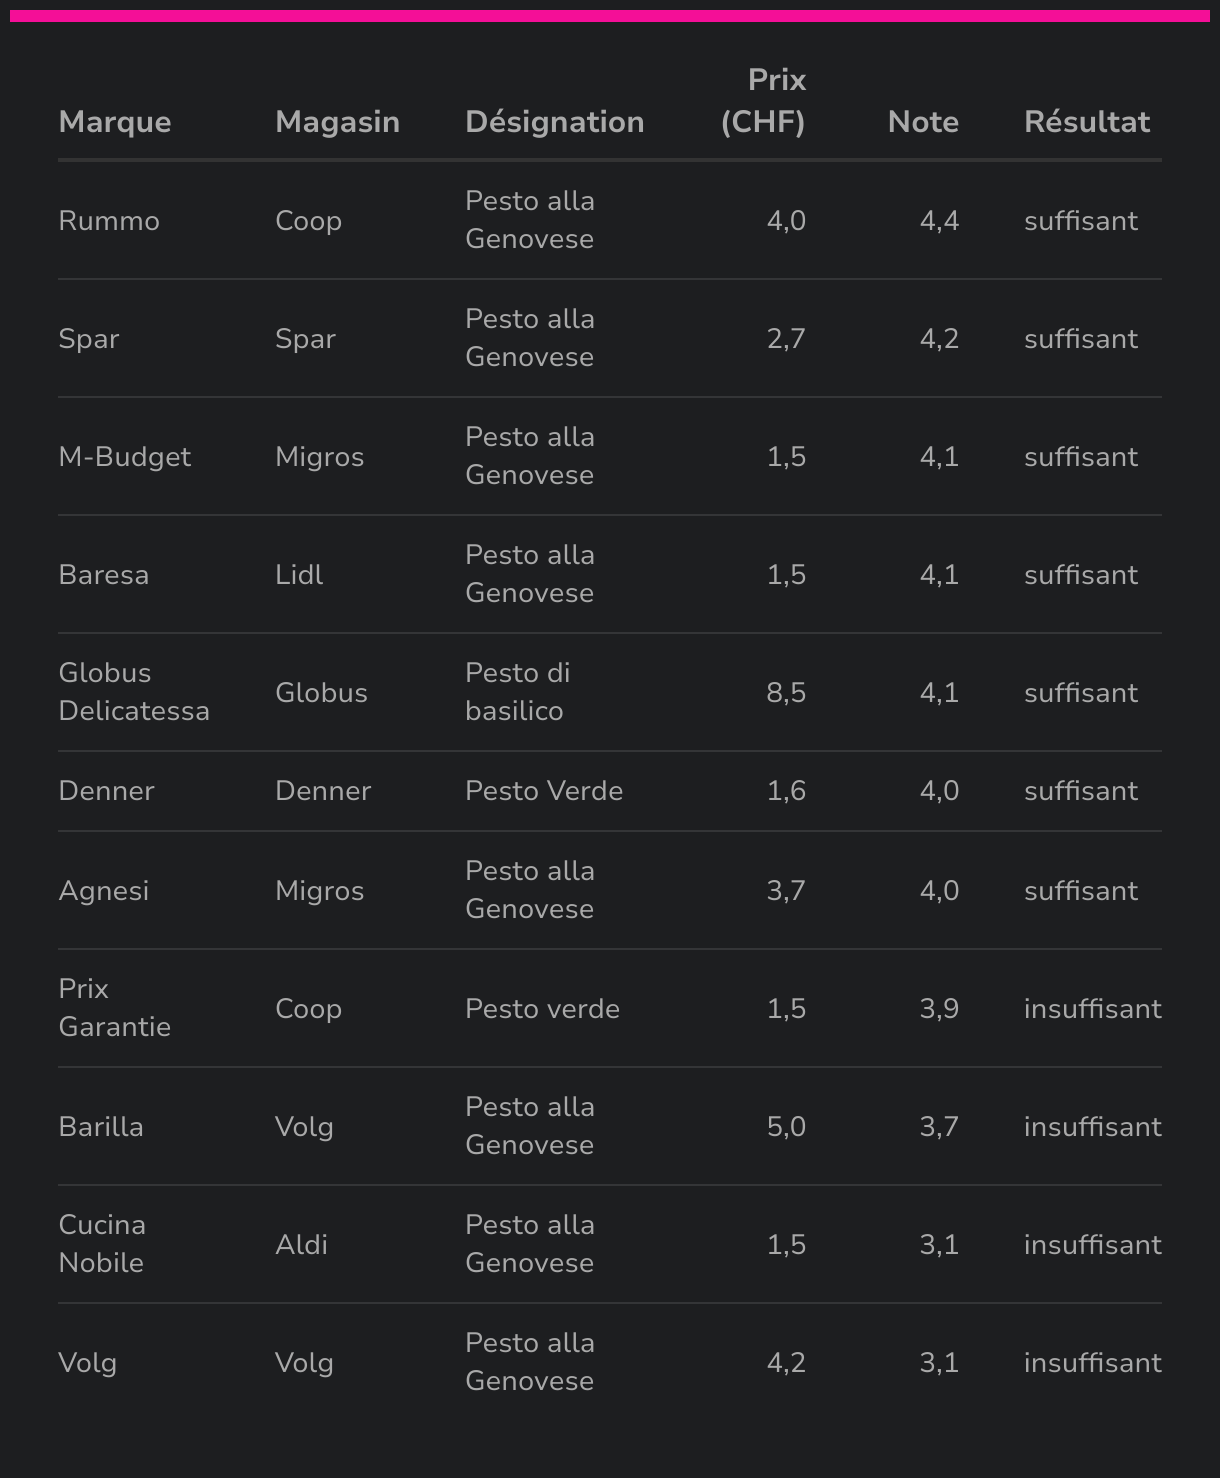Image resolution: width=1220 pixels, height=1478 pixels.
Task: Click the Note column header
Action: click(923, 122)
